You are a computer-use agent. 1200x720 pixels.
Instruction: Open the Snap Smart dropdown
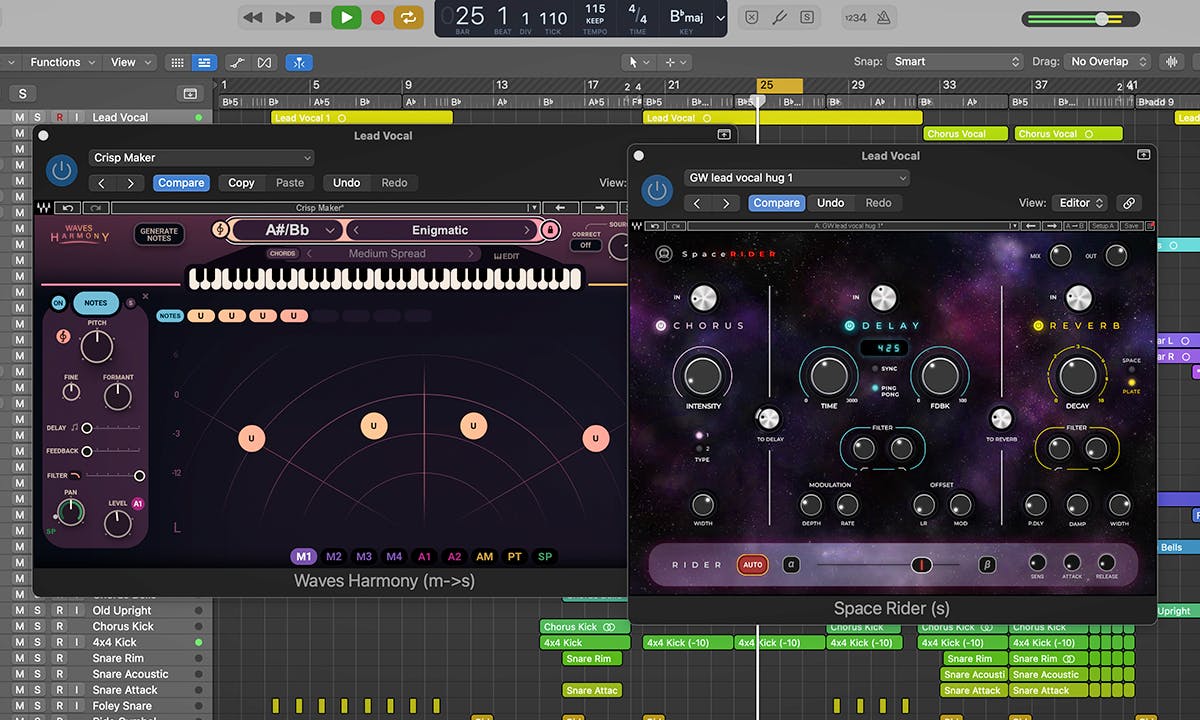[x=955, y=61]
